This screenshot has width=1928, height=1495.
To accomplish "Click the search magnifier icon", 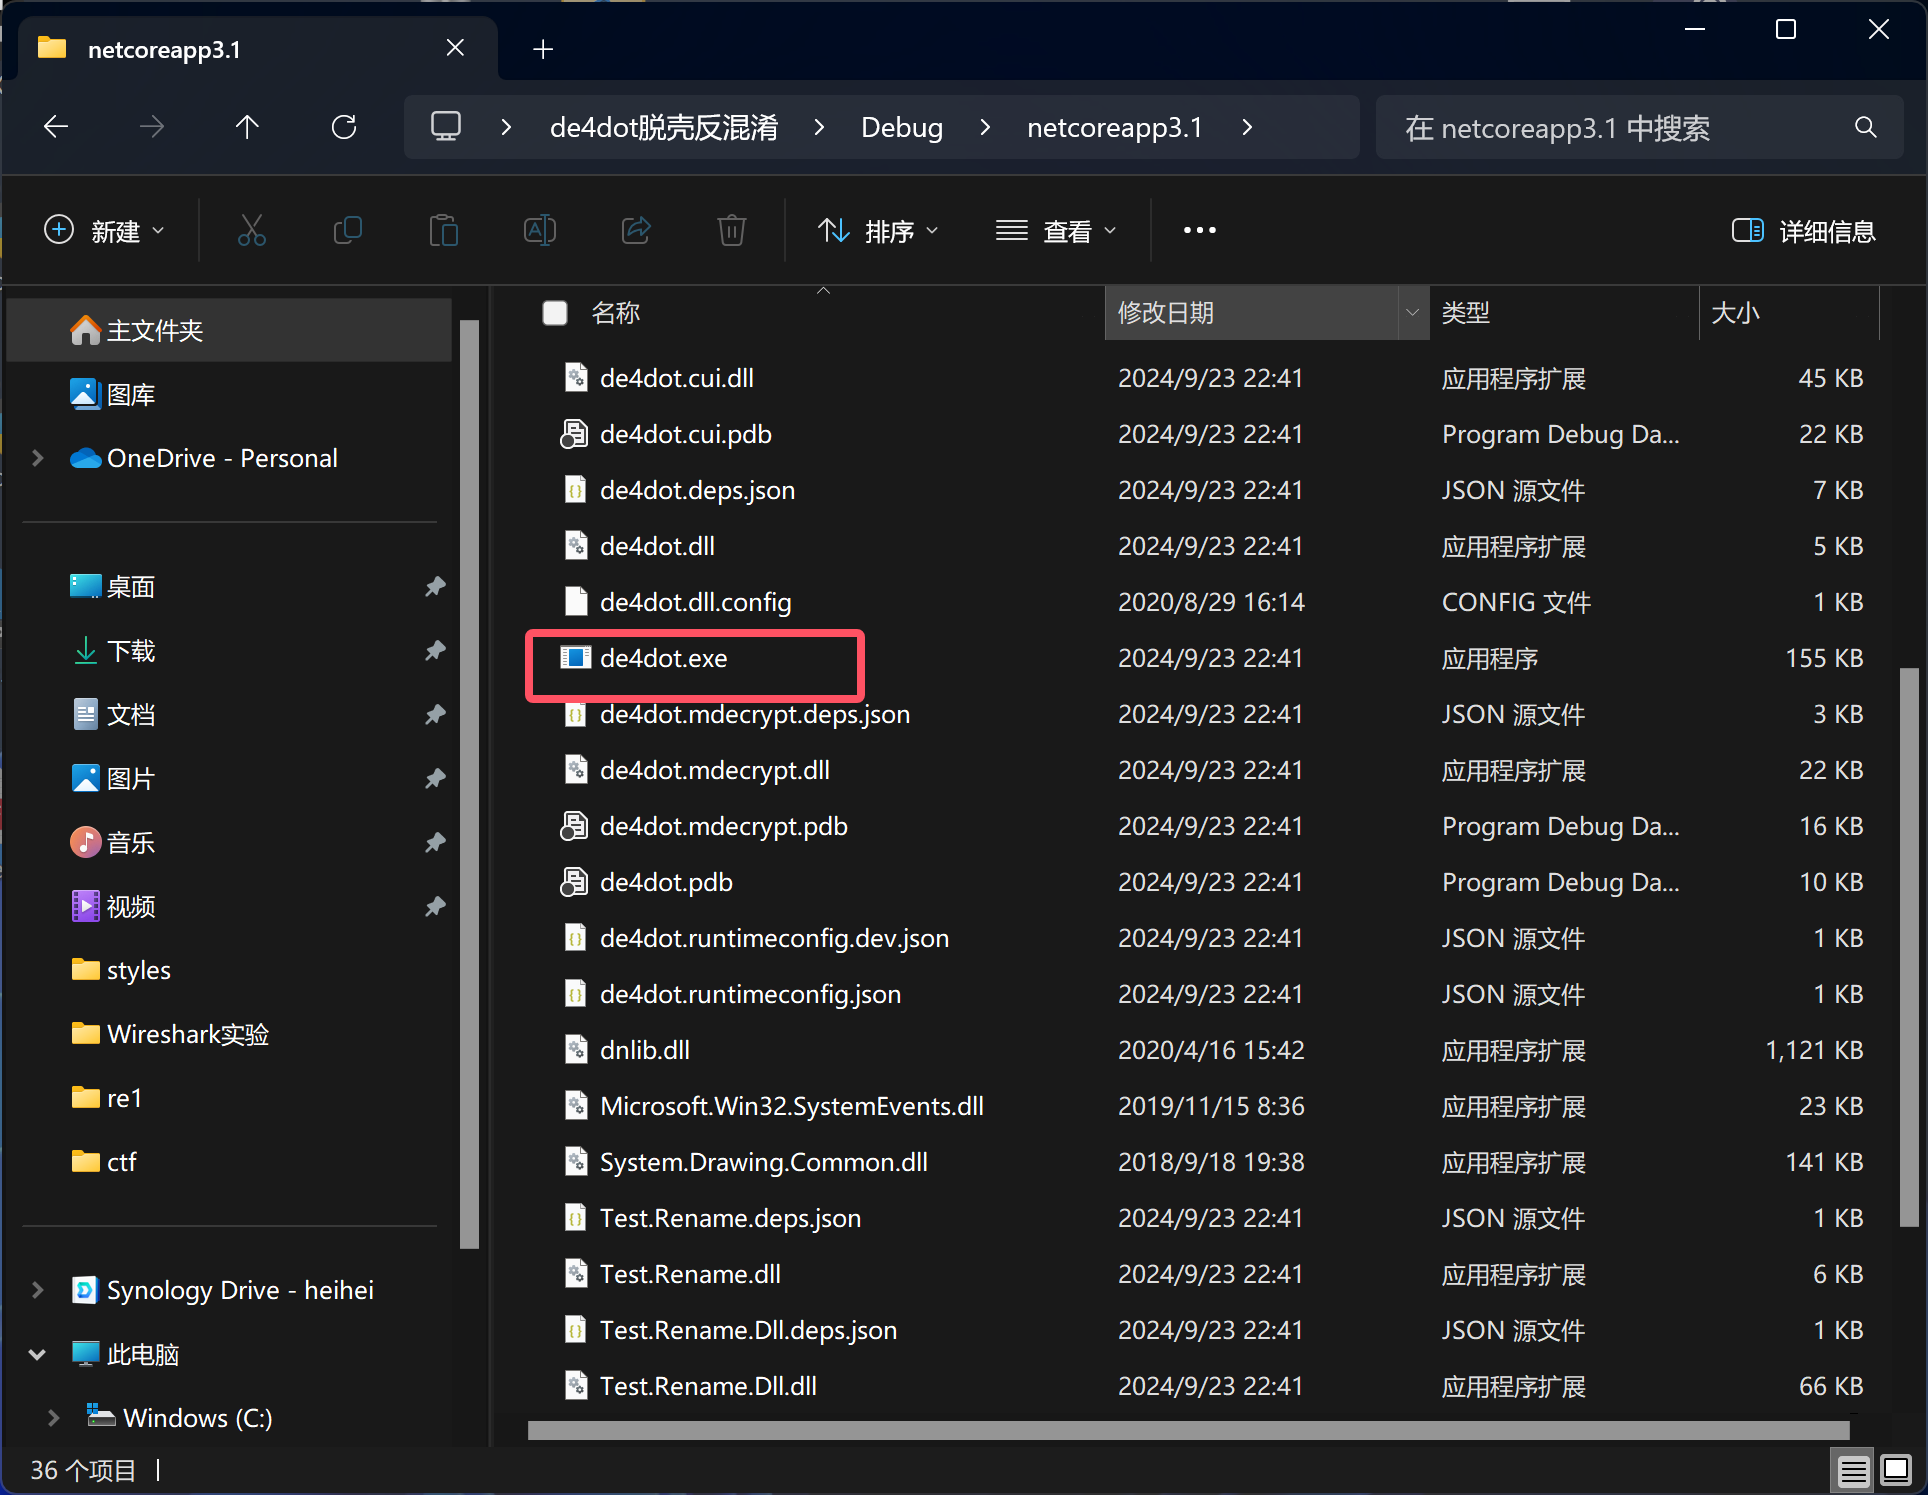I will coord(1865,127).
